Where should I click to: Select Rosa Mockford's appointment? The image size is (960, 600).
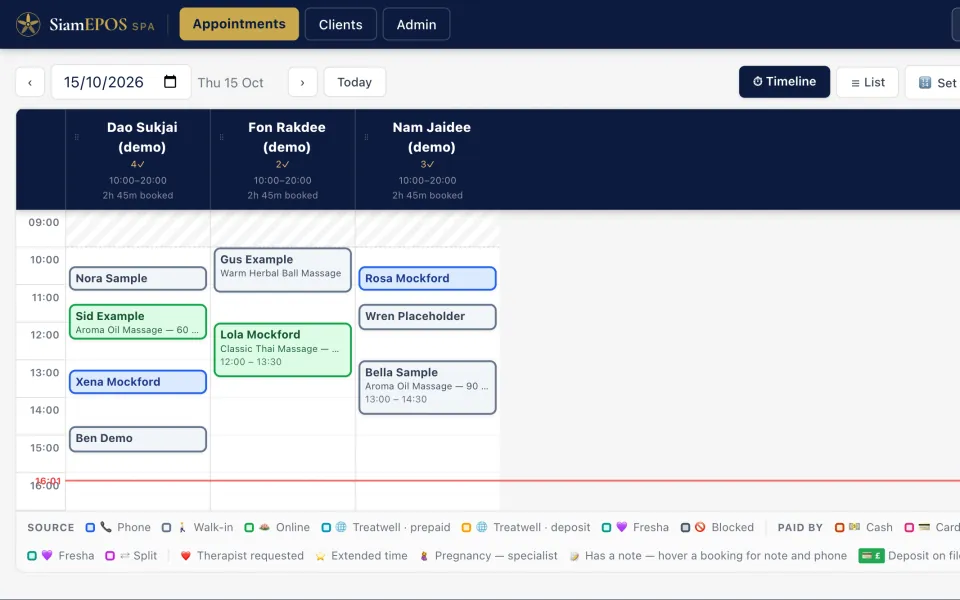tap(427, 279)
